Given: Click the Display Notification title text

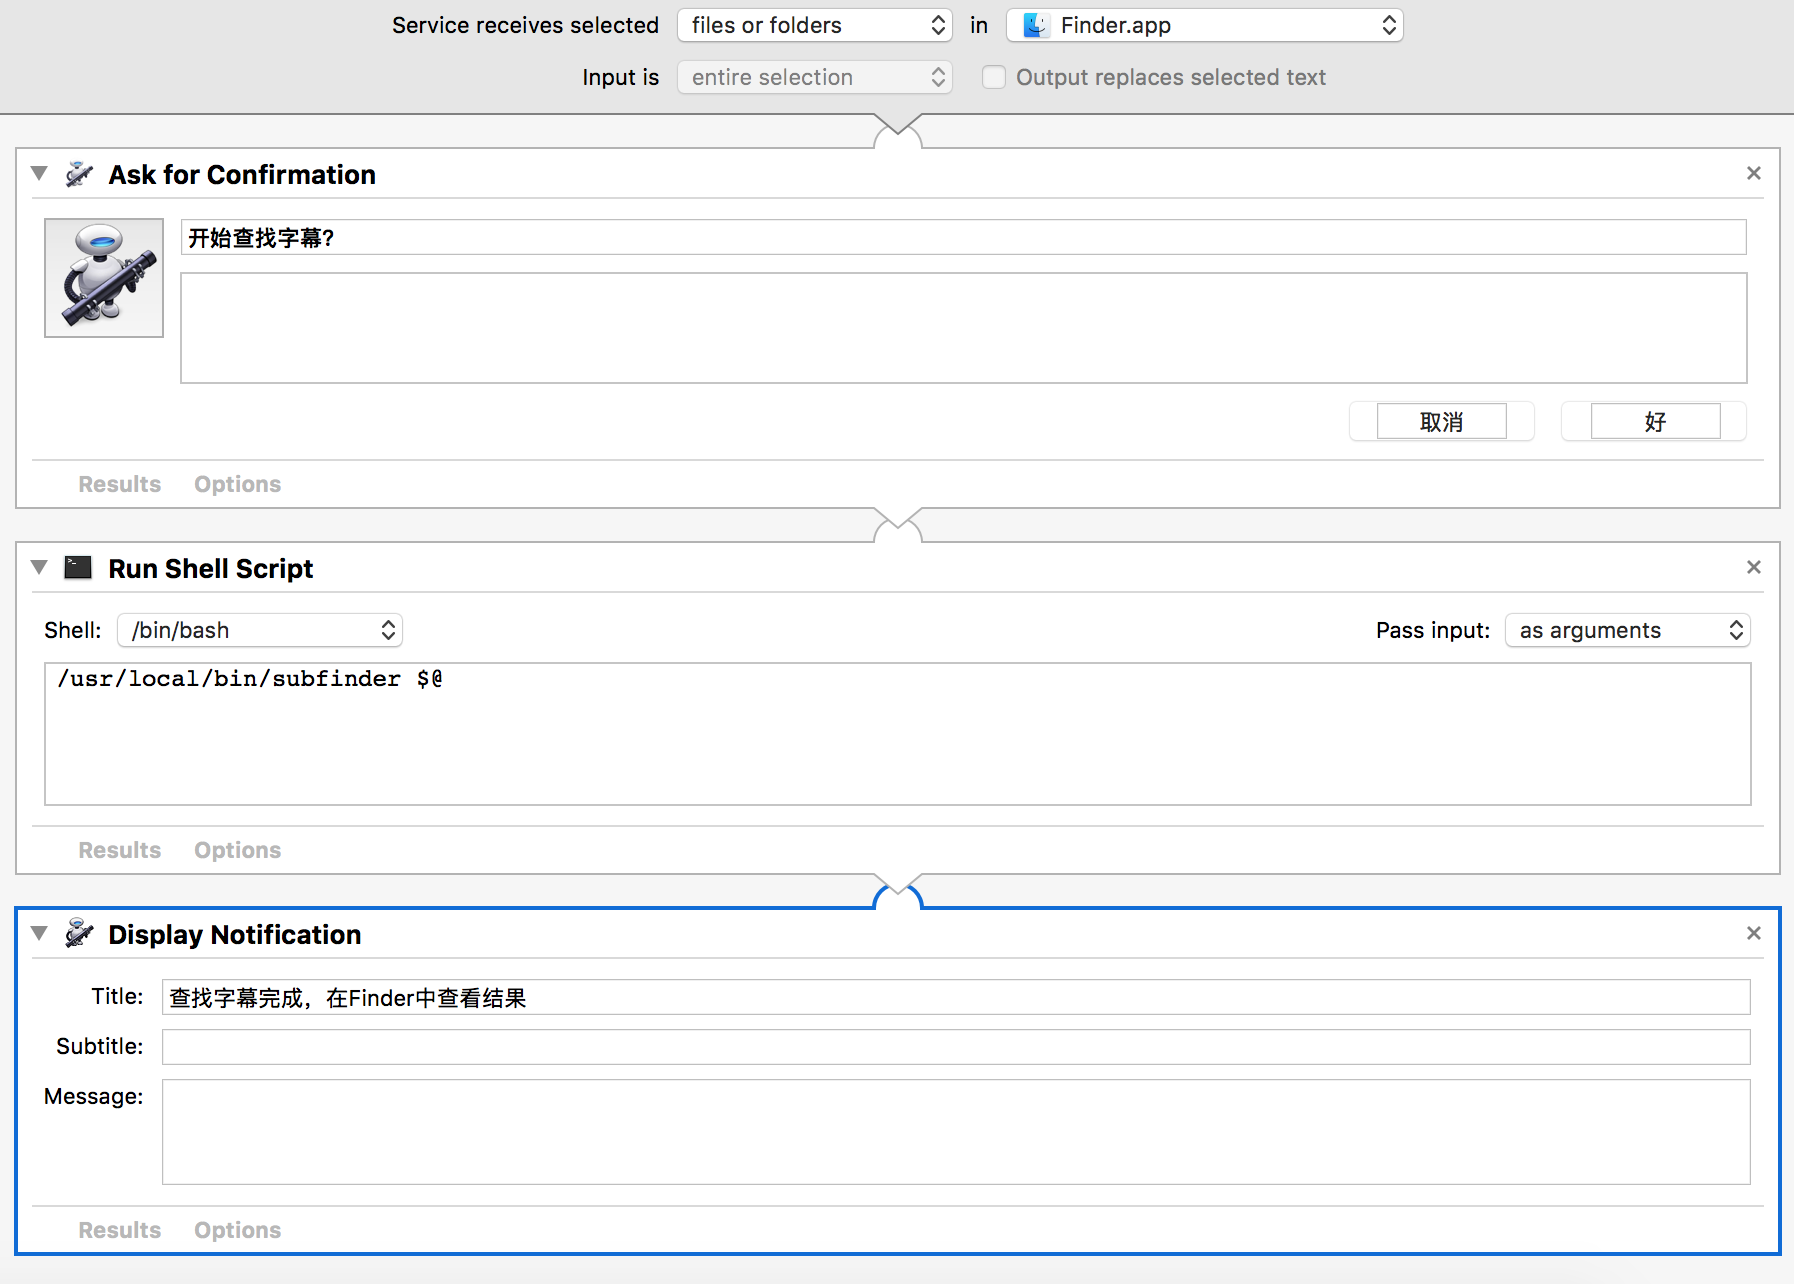Looking at the screenshot, I should [235, 935].
